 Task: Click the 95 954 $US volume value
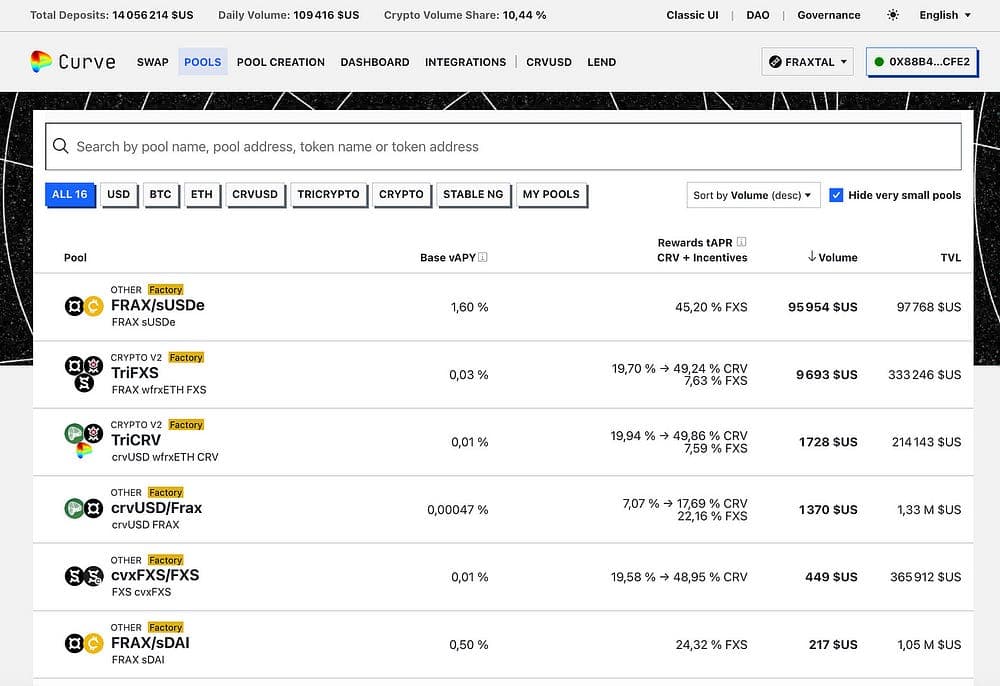point(823,307)
